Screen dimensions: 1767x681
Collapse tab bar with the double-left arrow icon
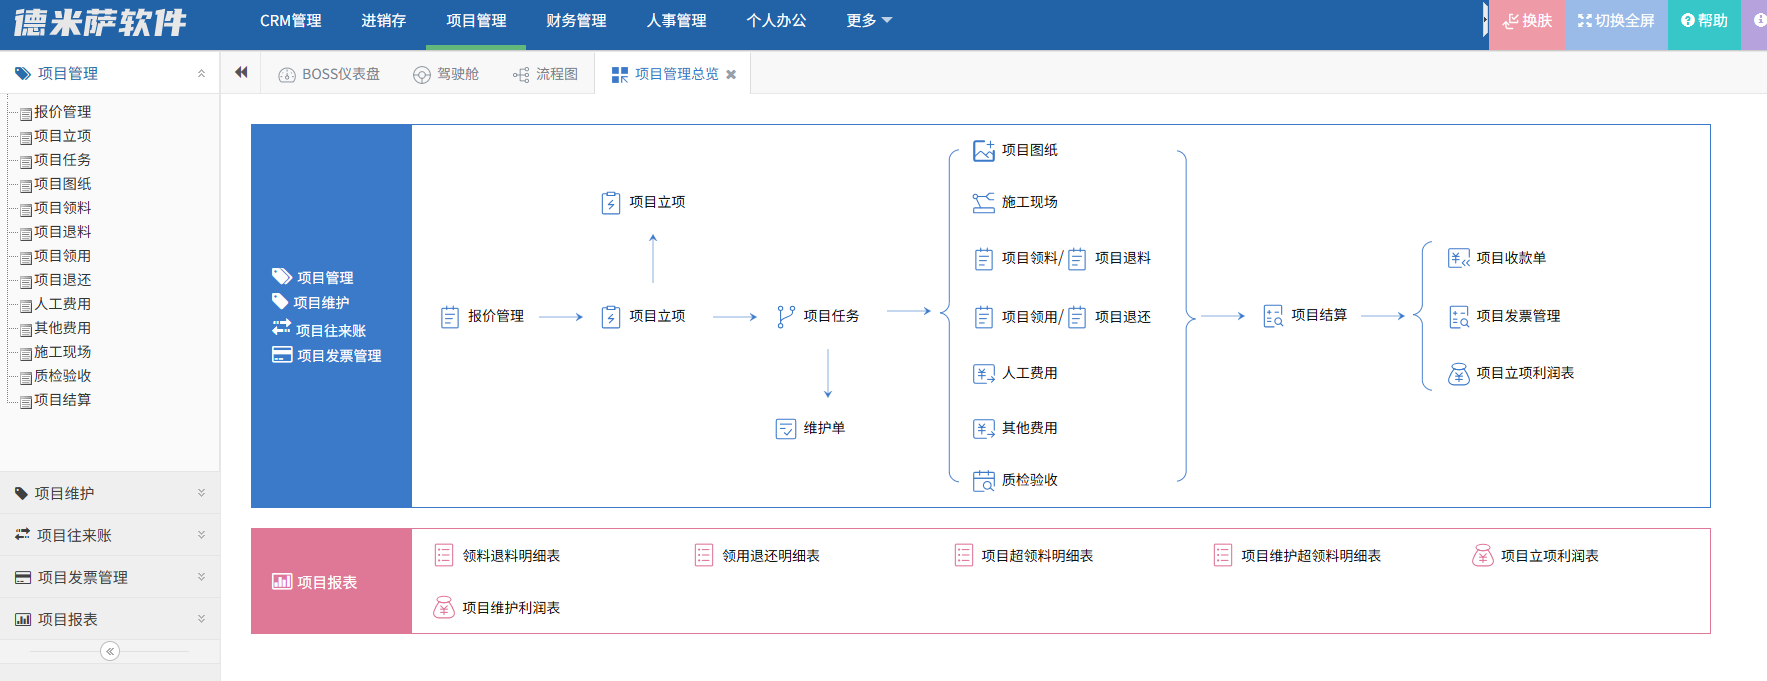click(241, 72)
